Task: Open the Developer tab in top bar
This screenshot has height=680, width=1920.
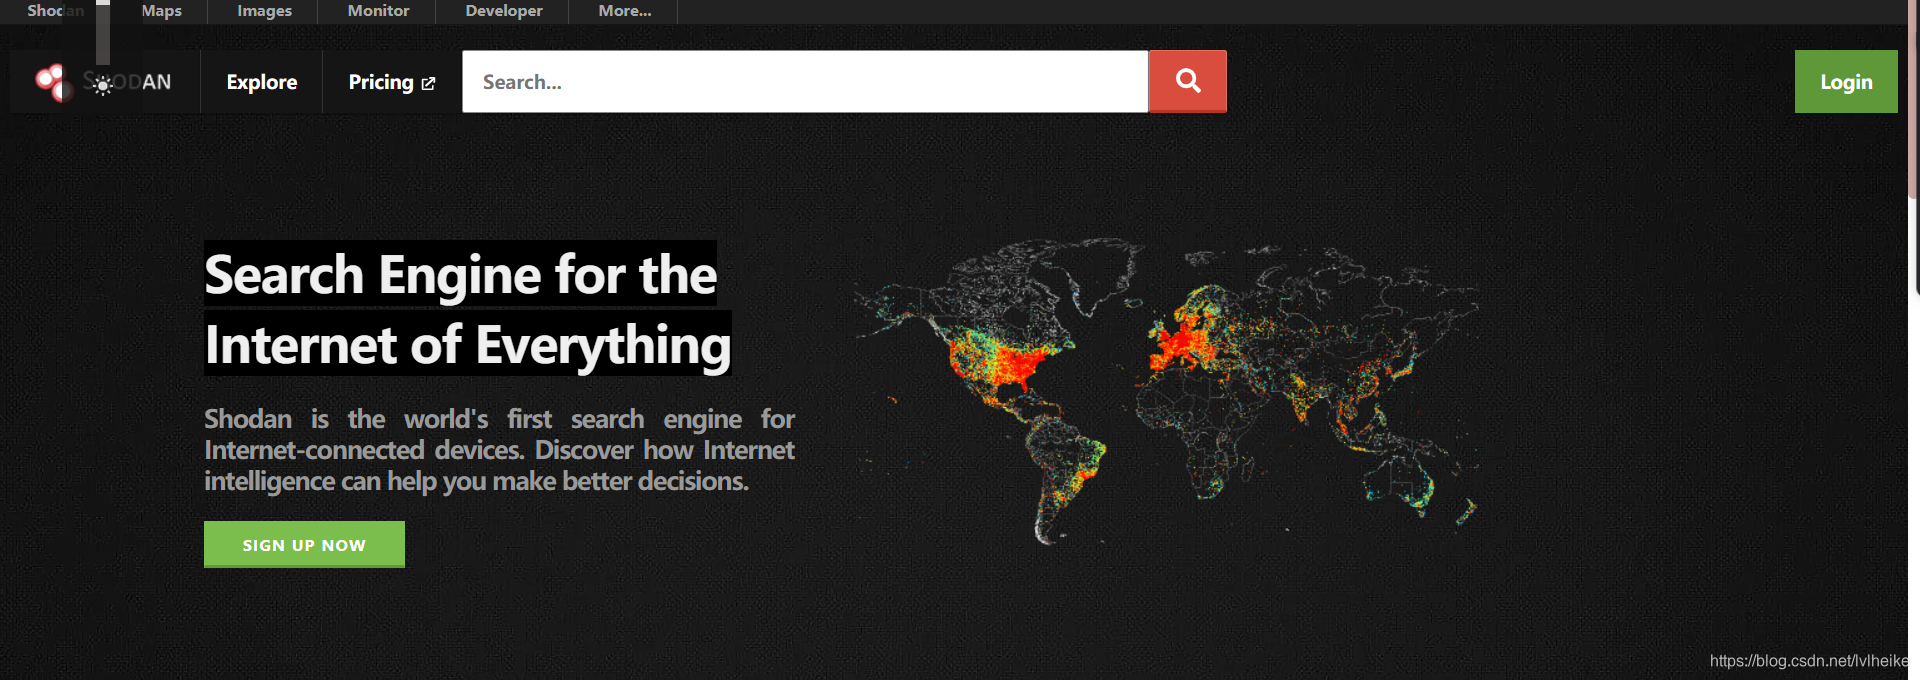Action: (x=503, y=11)
